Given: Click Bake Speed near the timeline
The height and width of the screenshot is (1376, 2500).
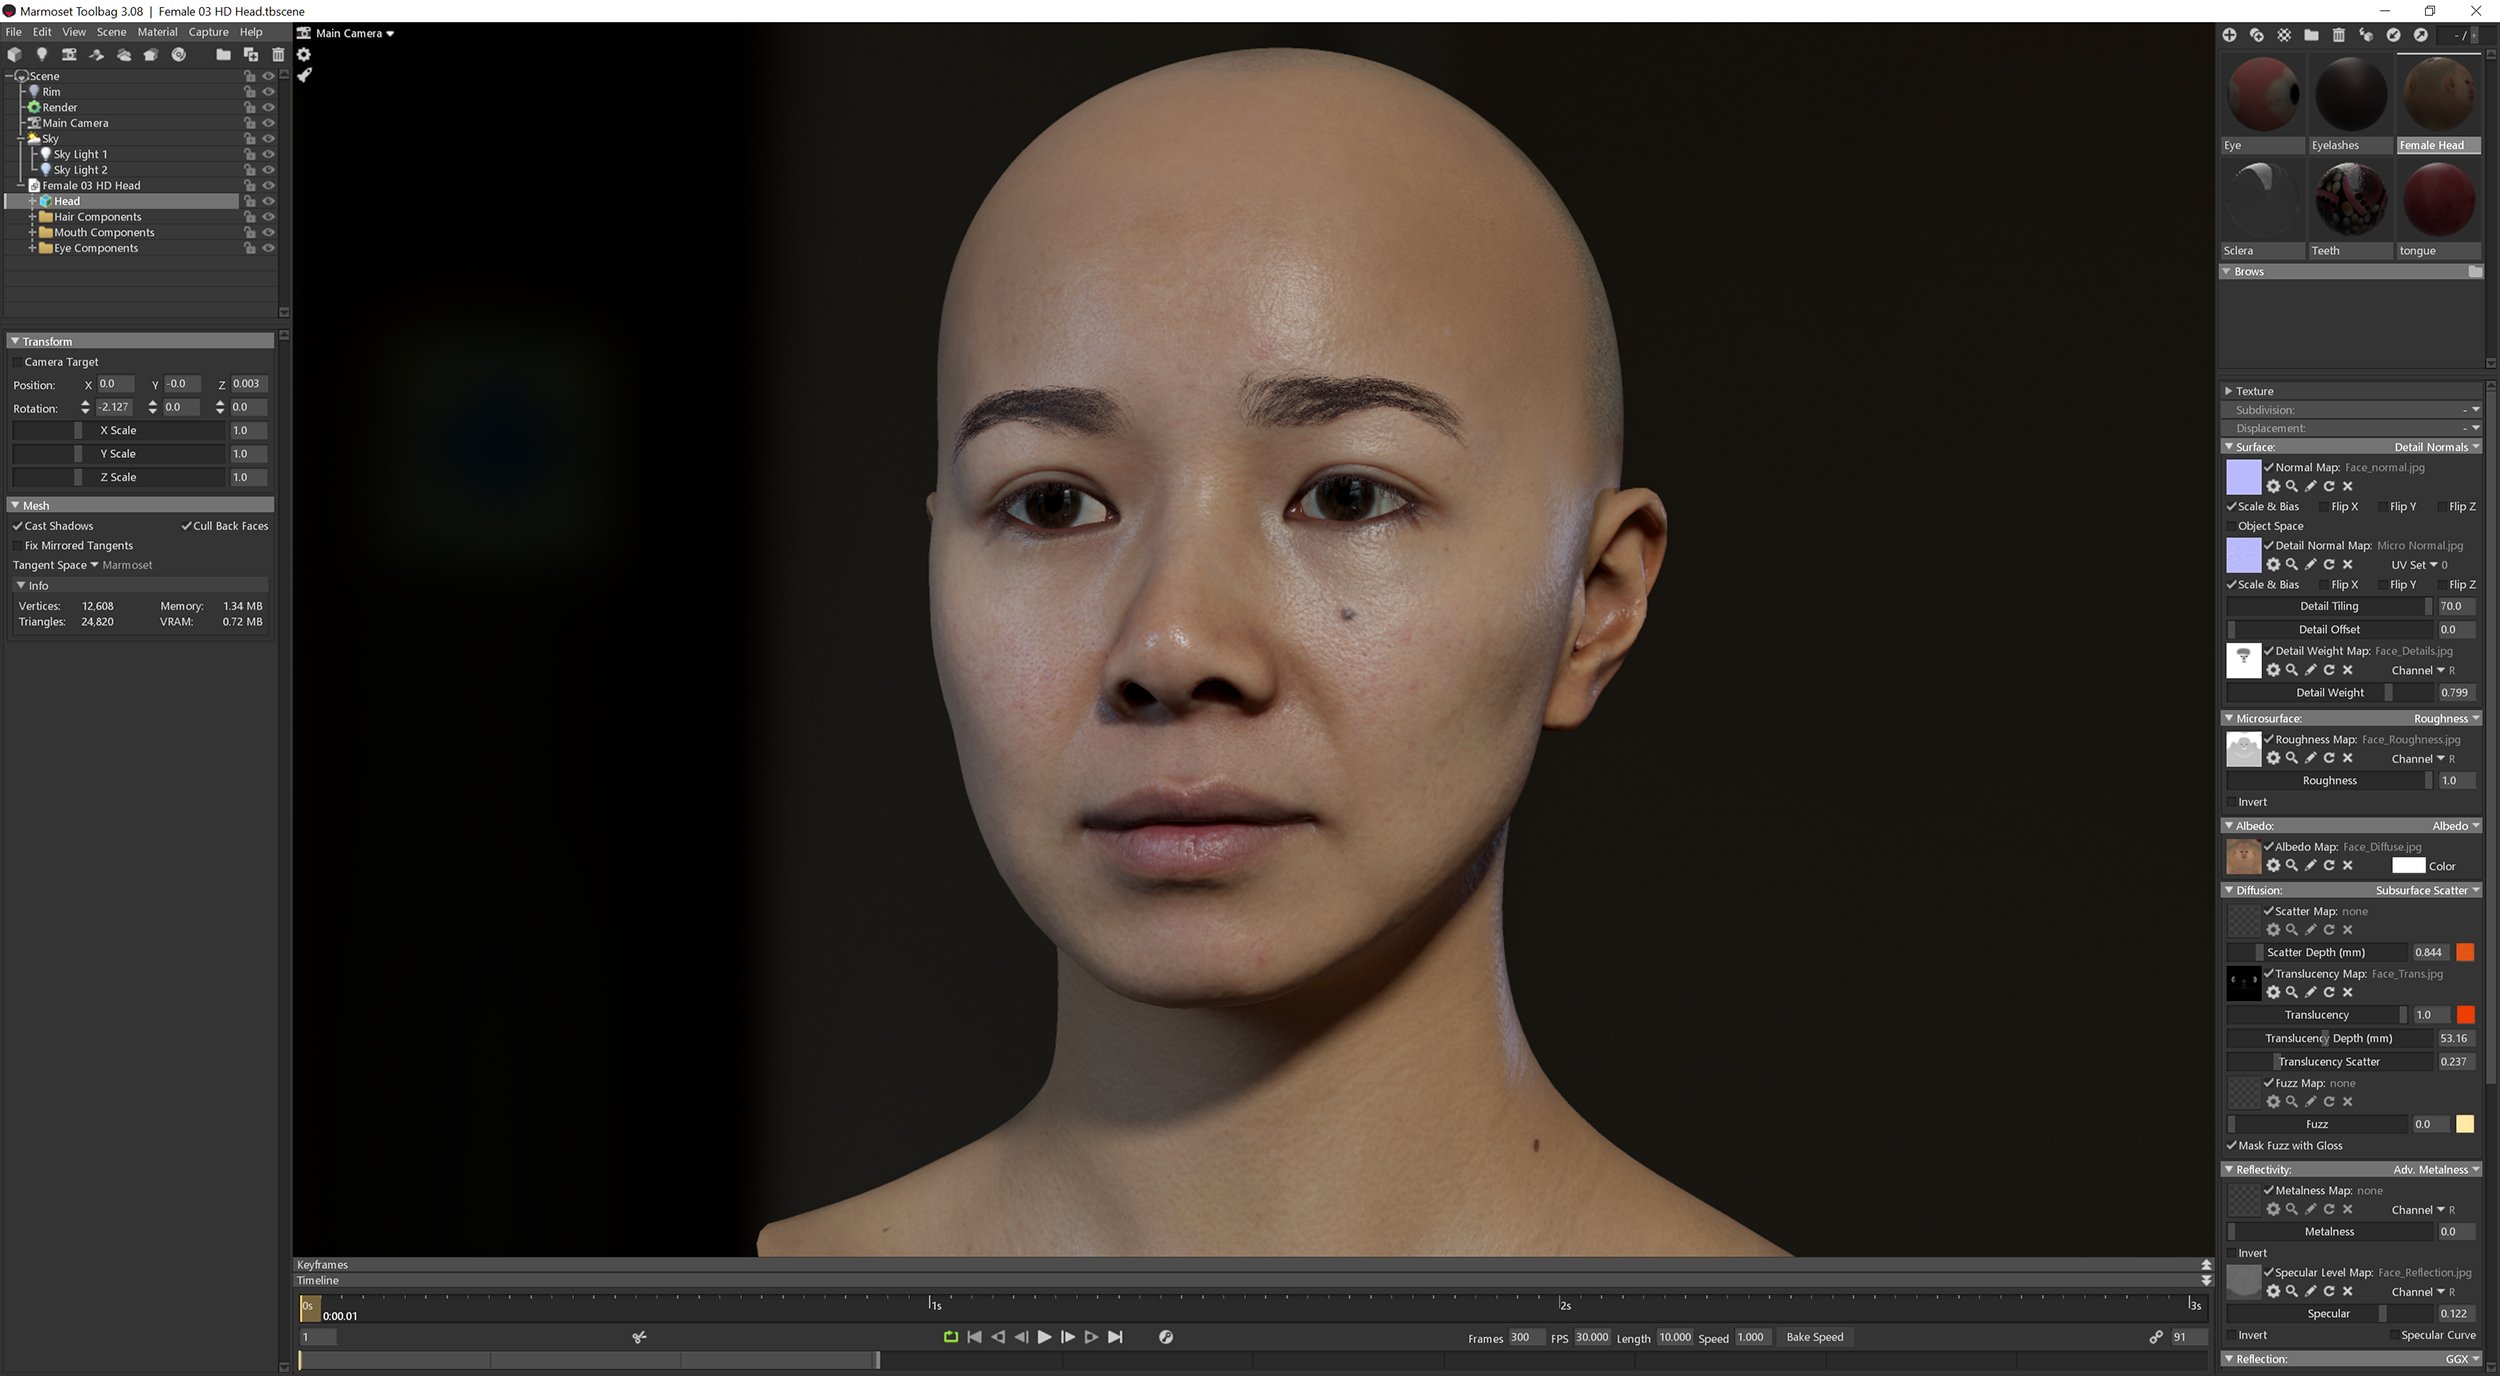Looking at the screenshot, I should click(x=1814, y=1337).
